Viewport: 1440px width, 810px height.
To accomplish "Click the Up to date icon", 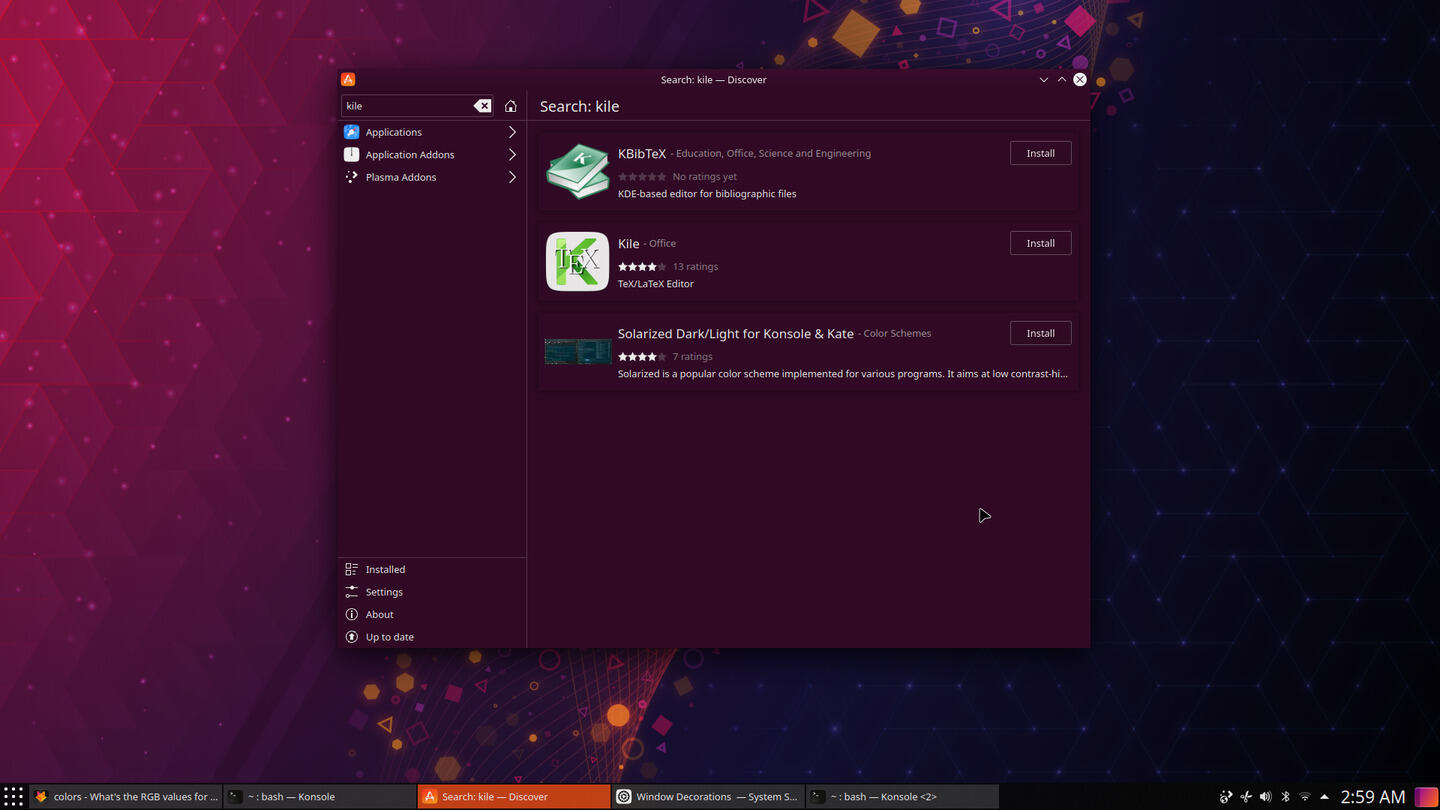I will 351,637.
